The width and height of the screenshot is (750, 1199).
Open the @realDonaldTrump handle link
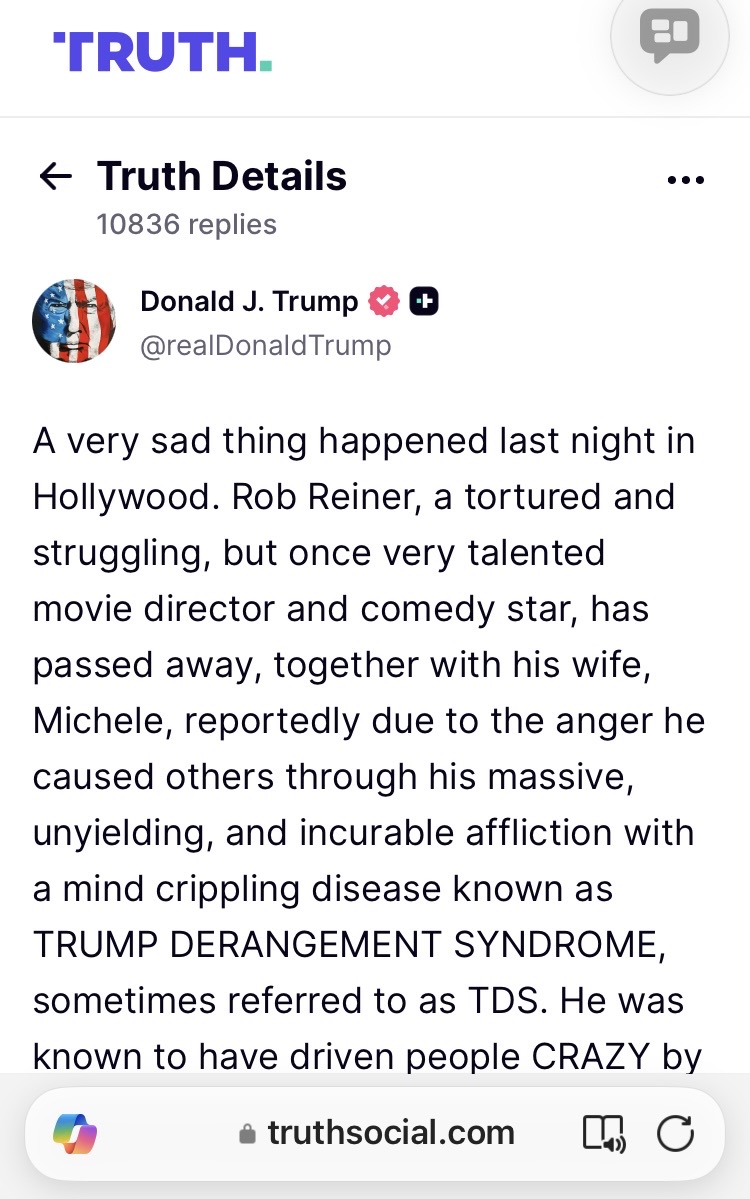coord(265,345)
